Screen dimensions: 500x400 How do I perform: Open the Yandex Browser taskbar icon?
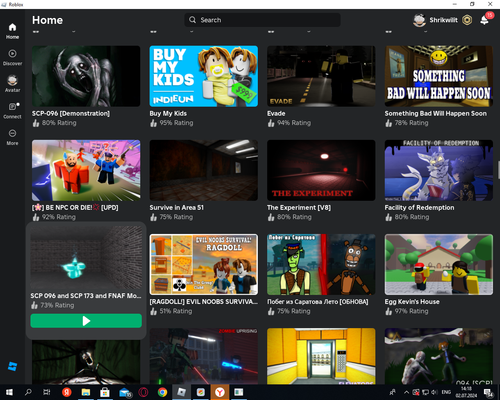220,392
